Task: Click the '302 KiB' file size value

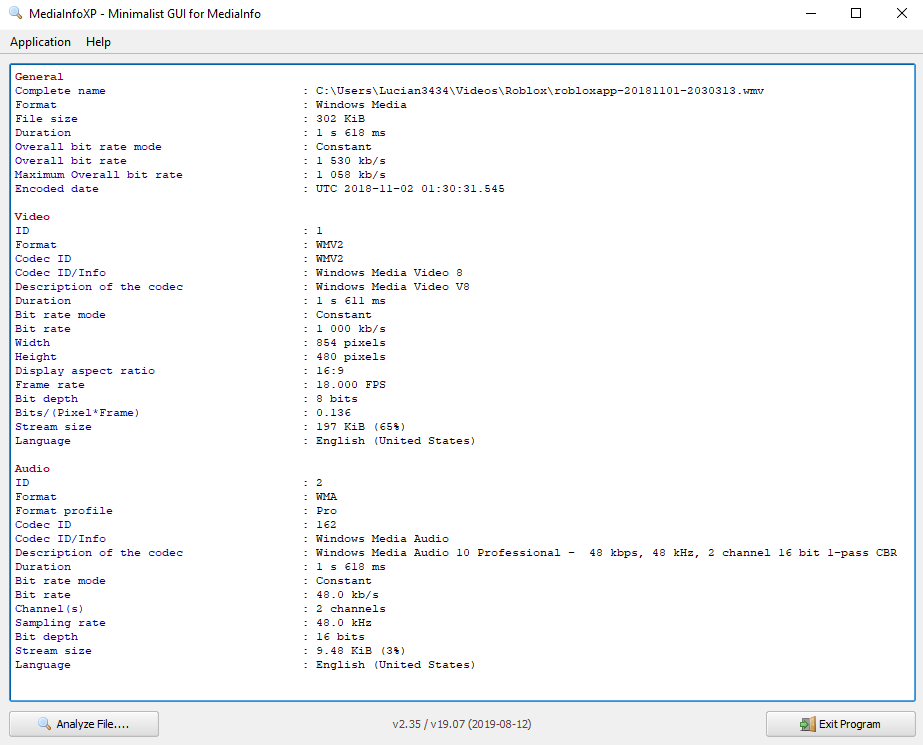Action: (x=340, y=119)
